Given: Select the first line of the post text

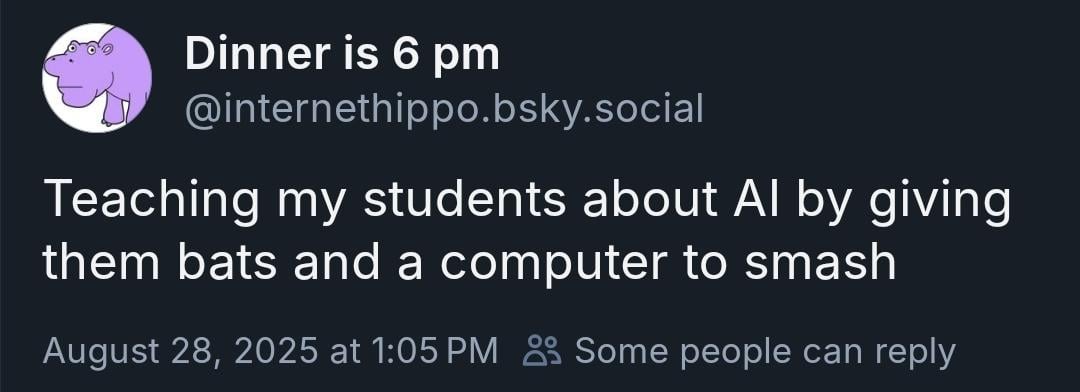Looking at the screenshot, I should pos(527,201).
